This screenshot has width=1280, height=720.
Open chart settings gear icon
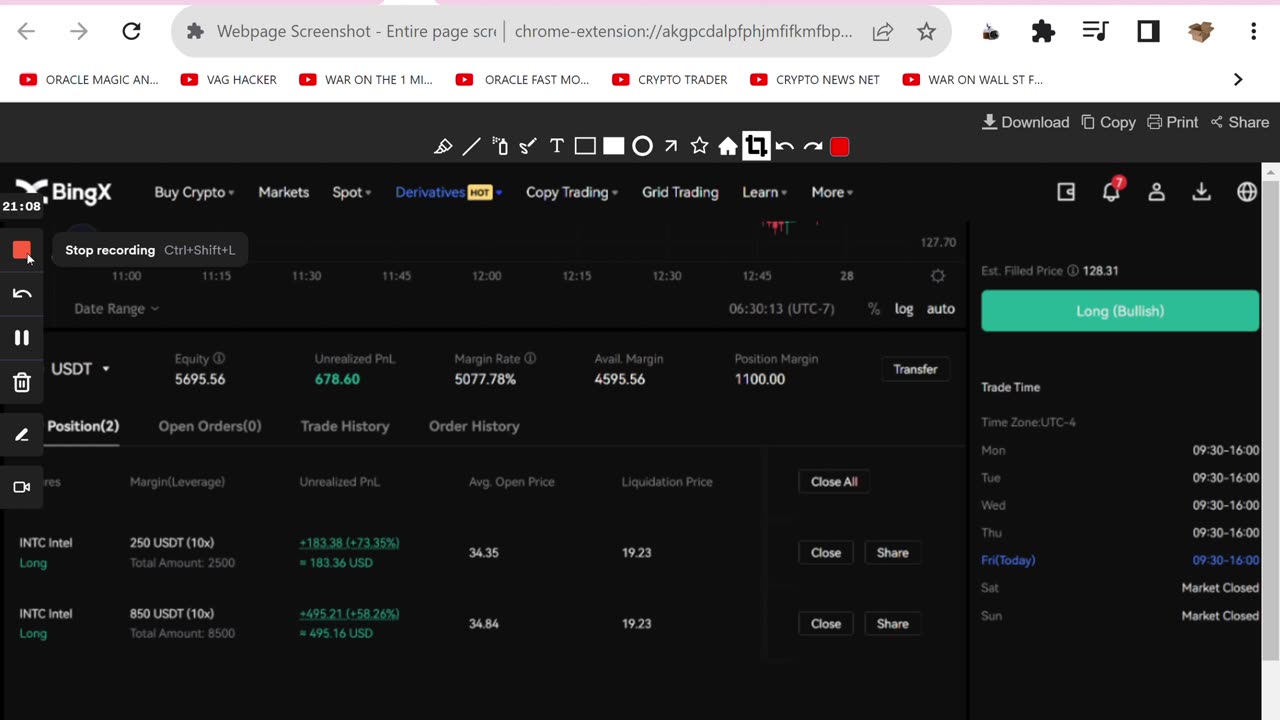(x=937, y=276)
